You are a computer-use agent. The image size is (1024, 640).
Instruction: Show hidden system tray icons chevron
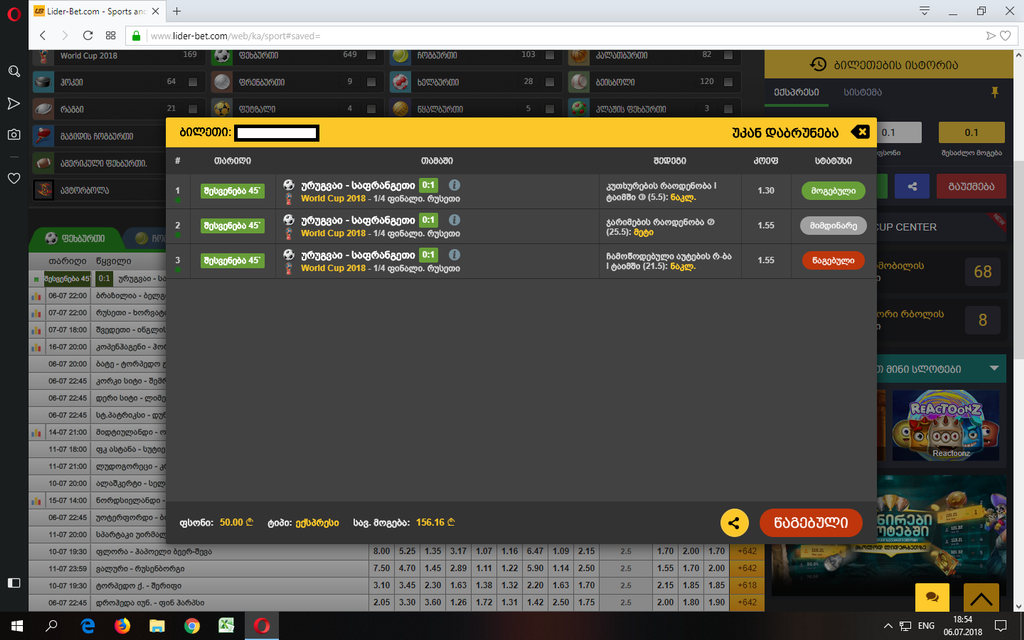point(888,626)
